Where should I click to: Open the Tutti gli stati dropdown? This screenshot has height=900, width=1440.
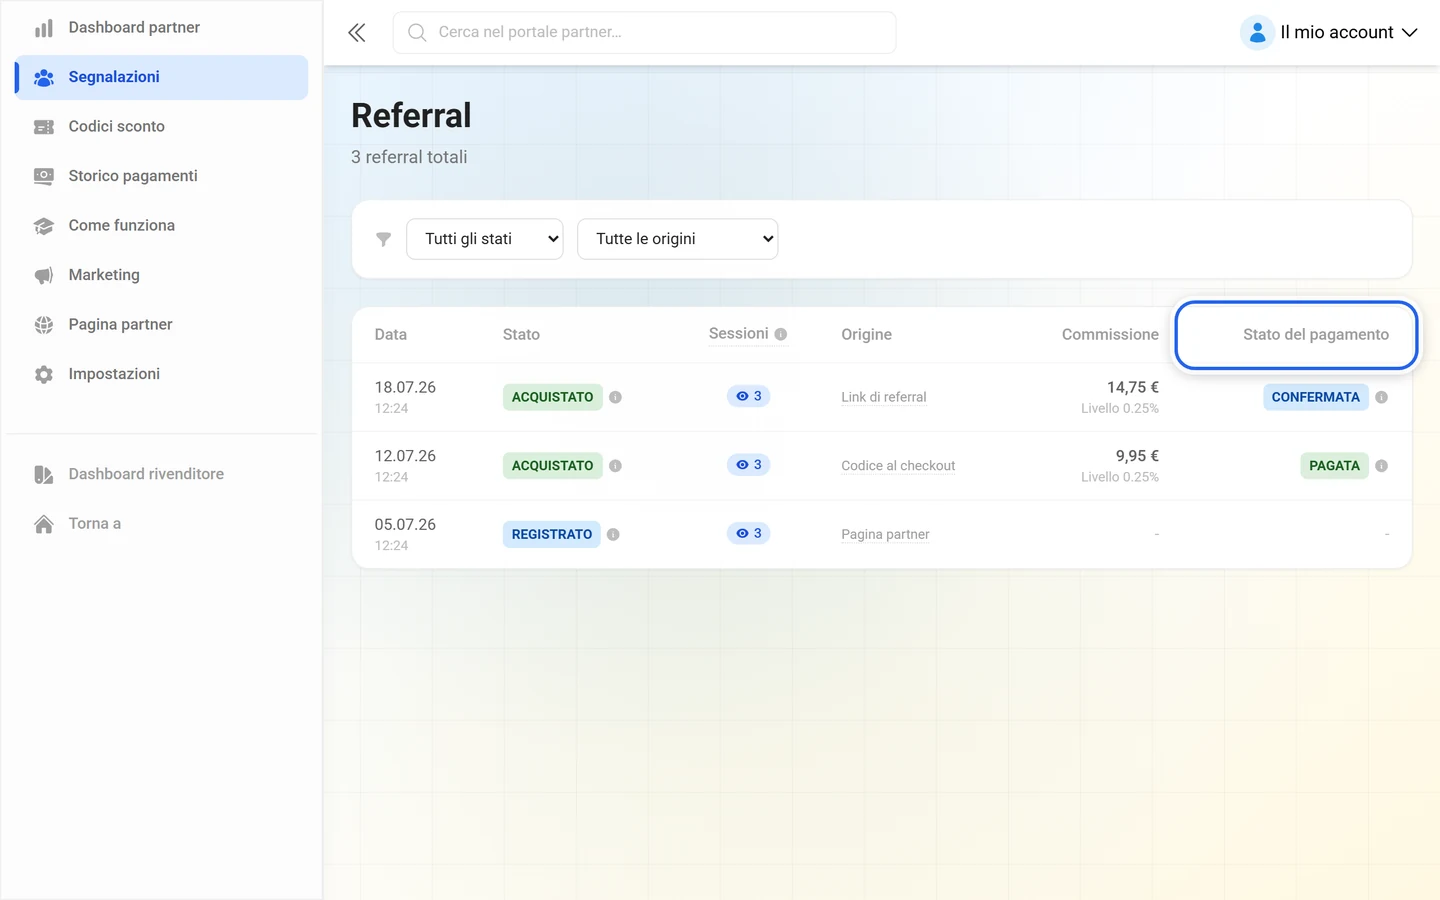(485, 239)
